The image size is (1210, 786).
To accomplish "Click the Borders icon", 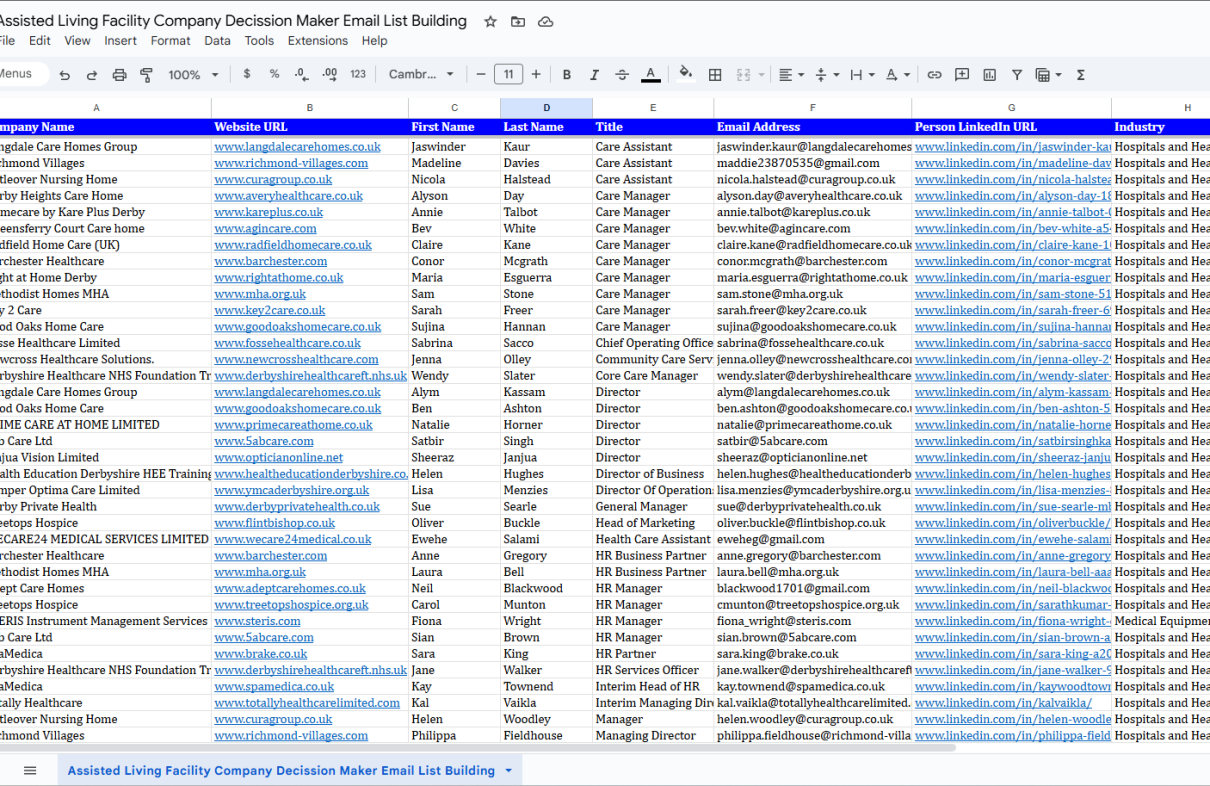I will [715, 75].
